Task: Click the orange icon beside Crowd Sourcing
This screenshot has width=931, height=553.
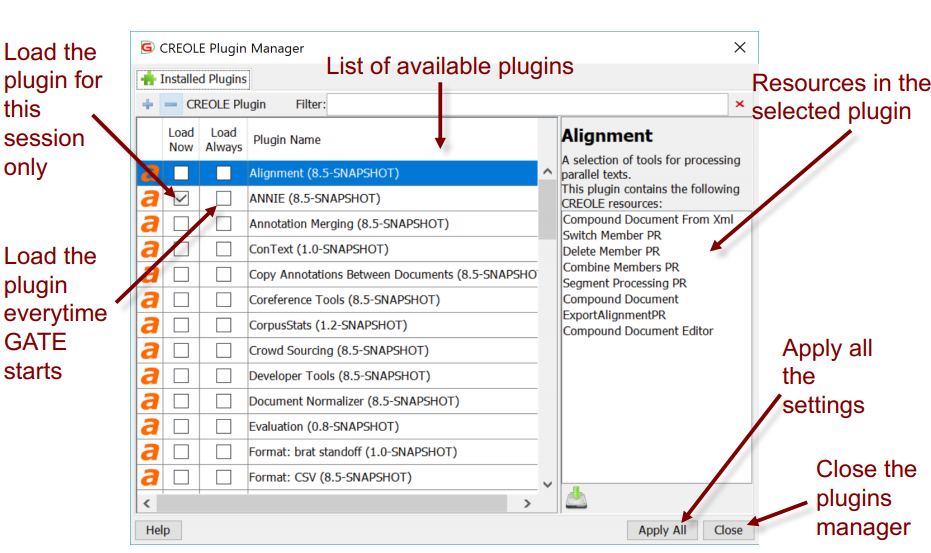Action: (150, 350)
